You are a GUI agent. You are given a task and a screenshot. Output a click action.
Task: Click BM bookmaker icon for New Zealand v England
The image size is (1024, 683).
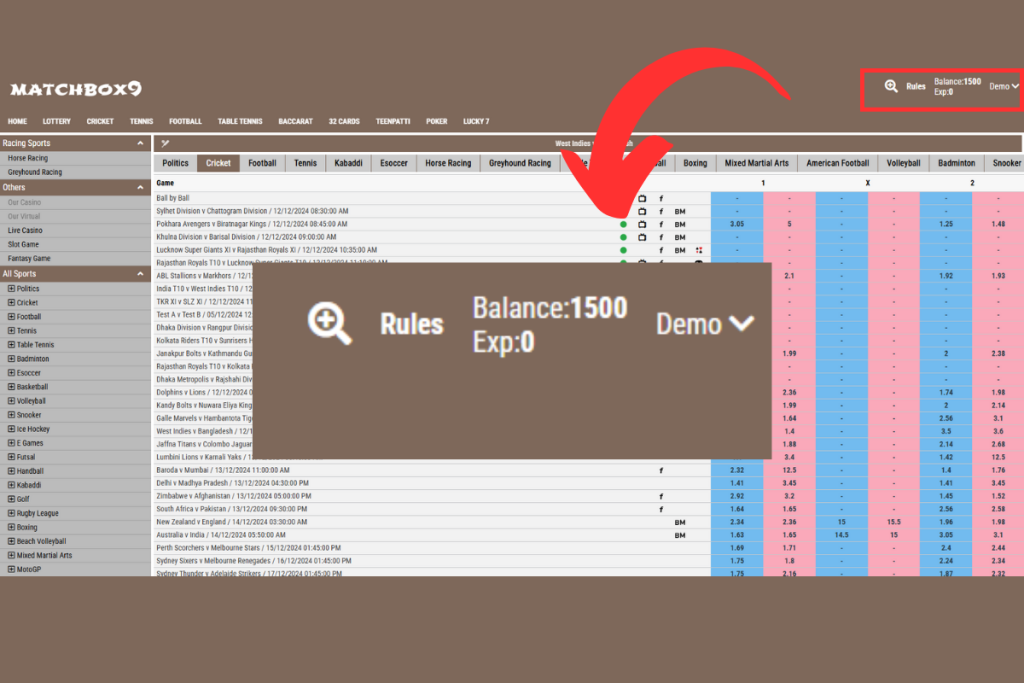pyautogui.click(x=680, y=522)
